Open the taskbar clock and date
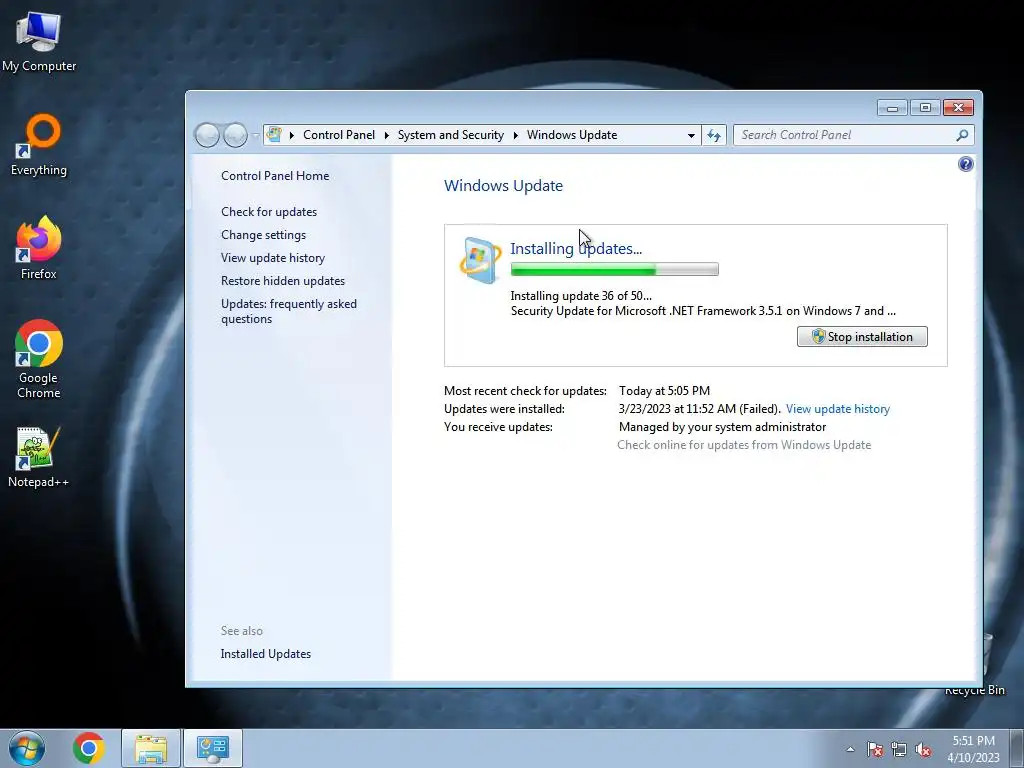The width and height of the screenshot is (1024, 768). [973, 749]
